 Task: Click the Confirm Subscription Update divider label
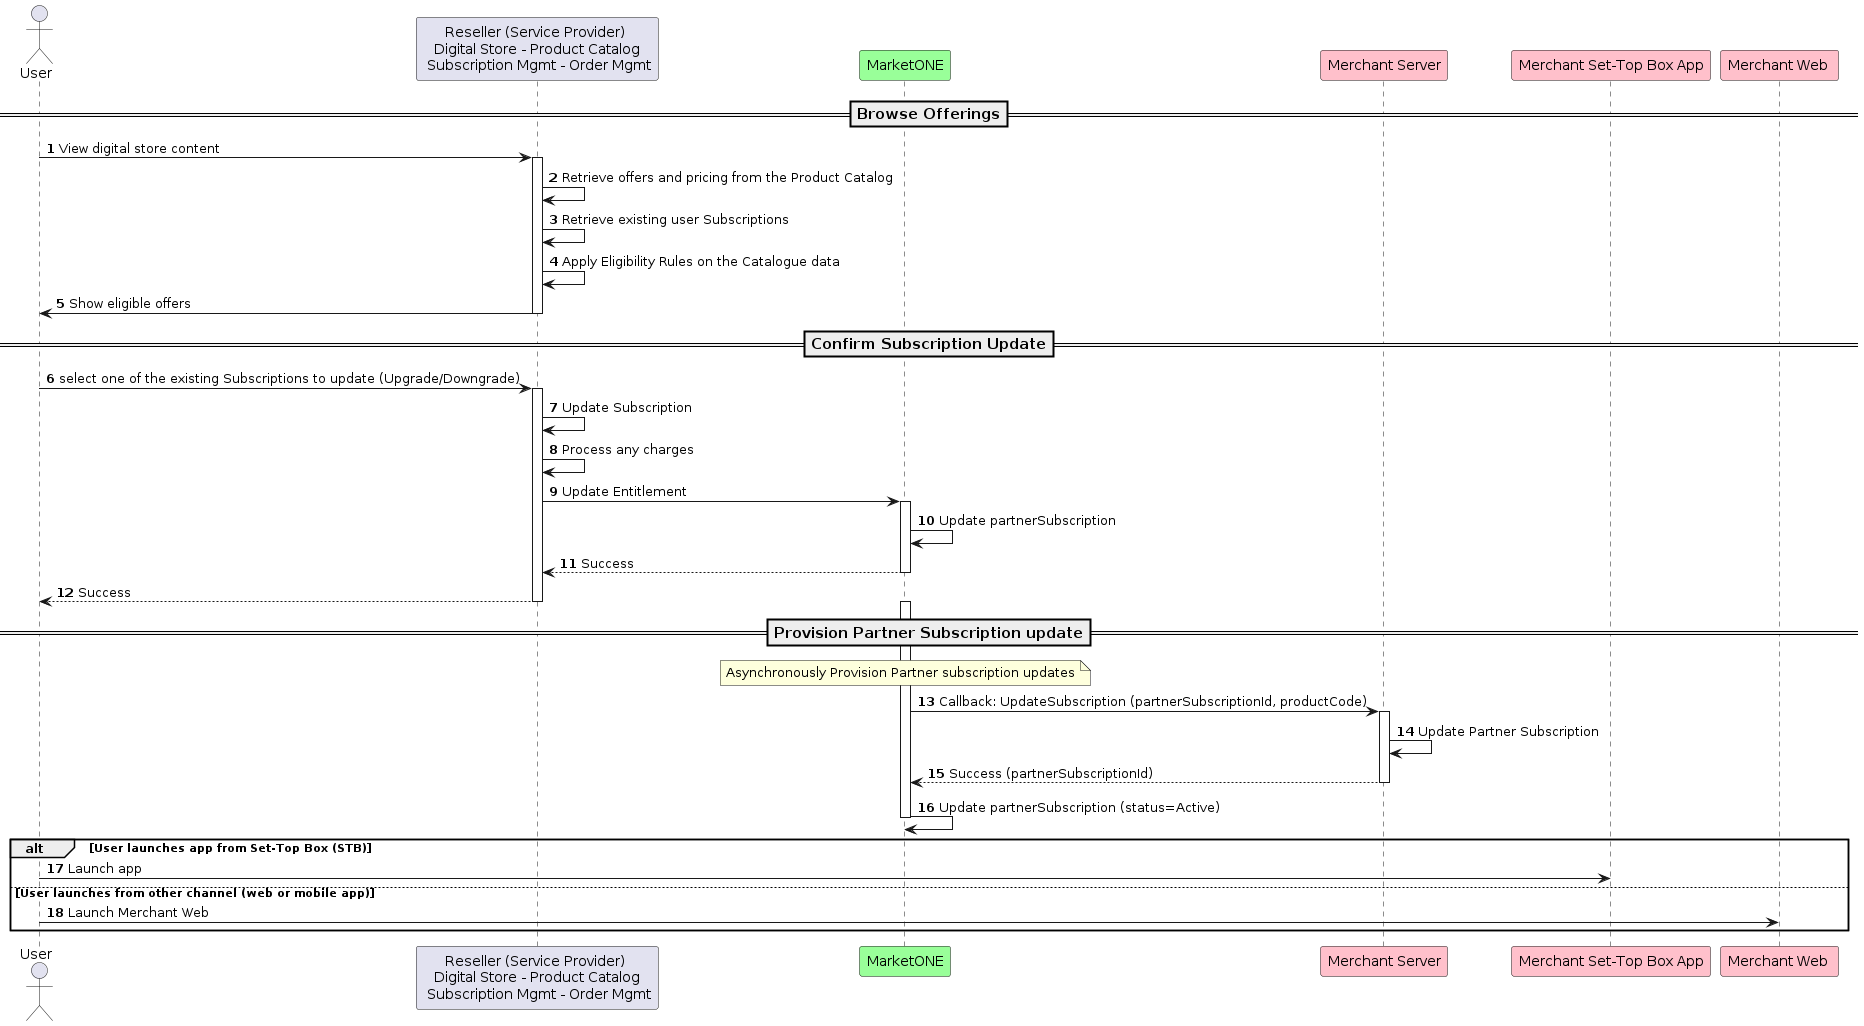pyautogui.click(x=928, y=344)
